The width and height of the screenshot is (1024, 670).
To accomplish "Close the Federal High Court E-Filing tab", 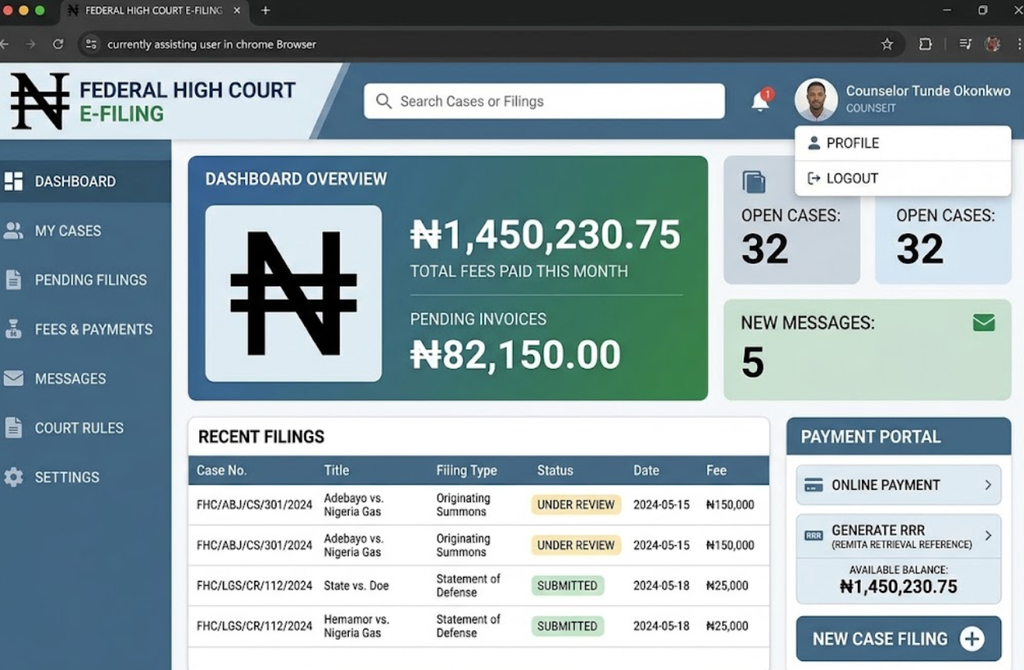I will tap(237, 10).
